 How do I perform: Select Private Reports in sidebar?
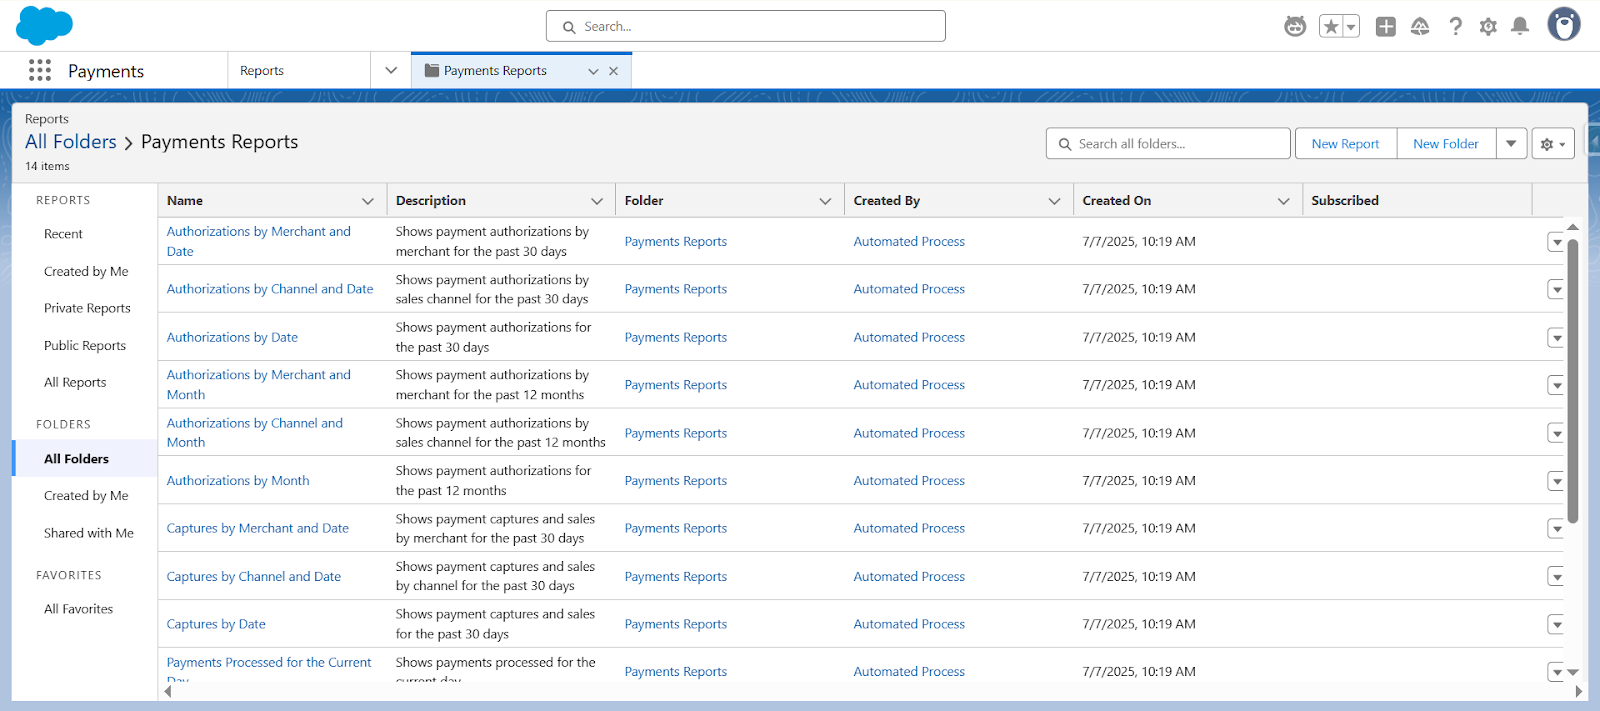[87, 308]
